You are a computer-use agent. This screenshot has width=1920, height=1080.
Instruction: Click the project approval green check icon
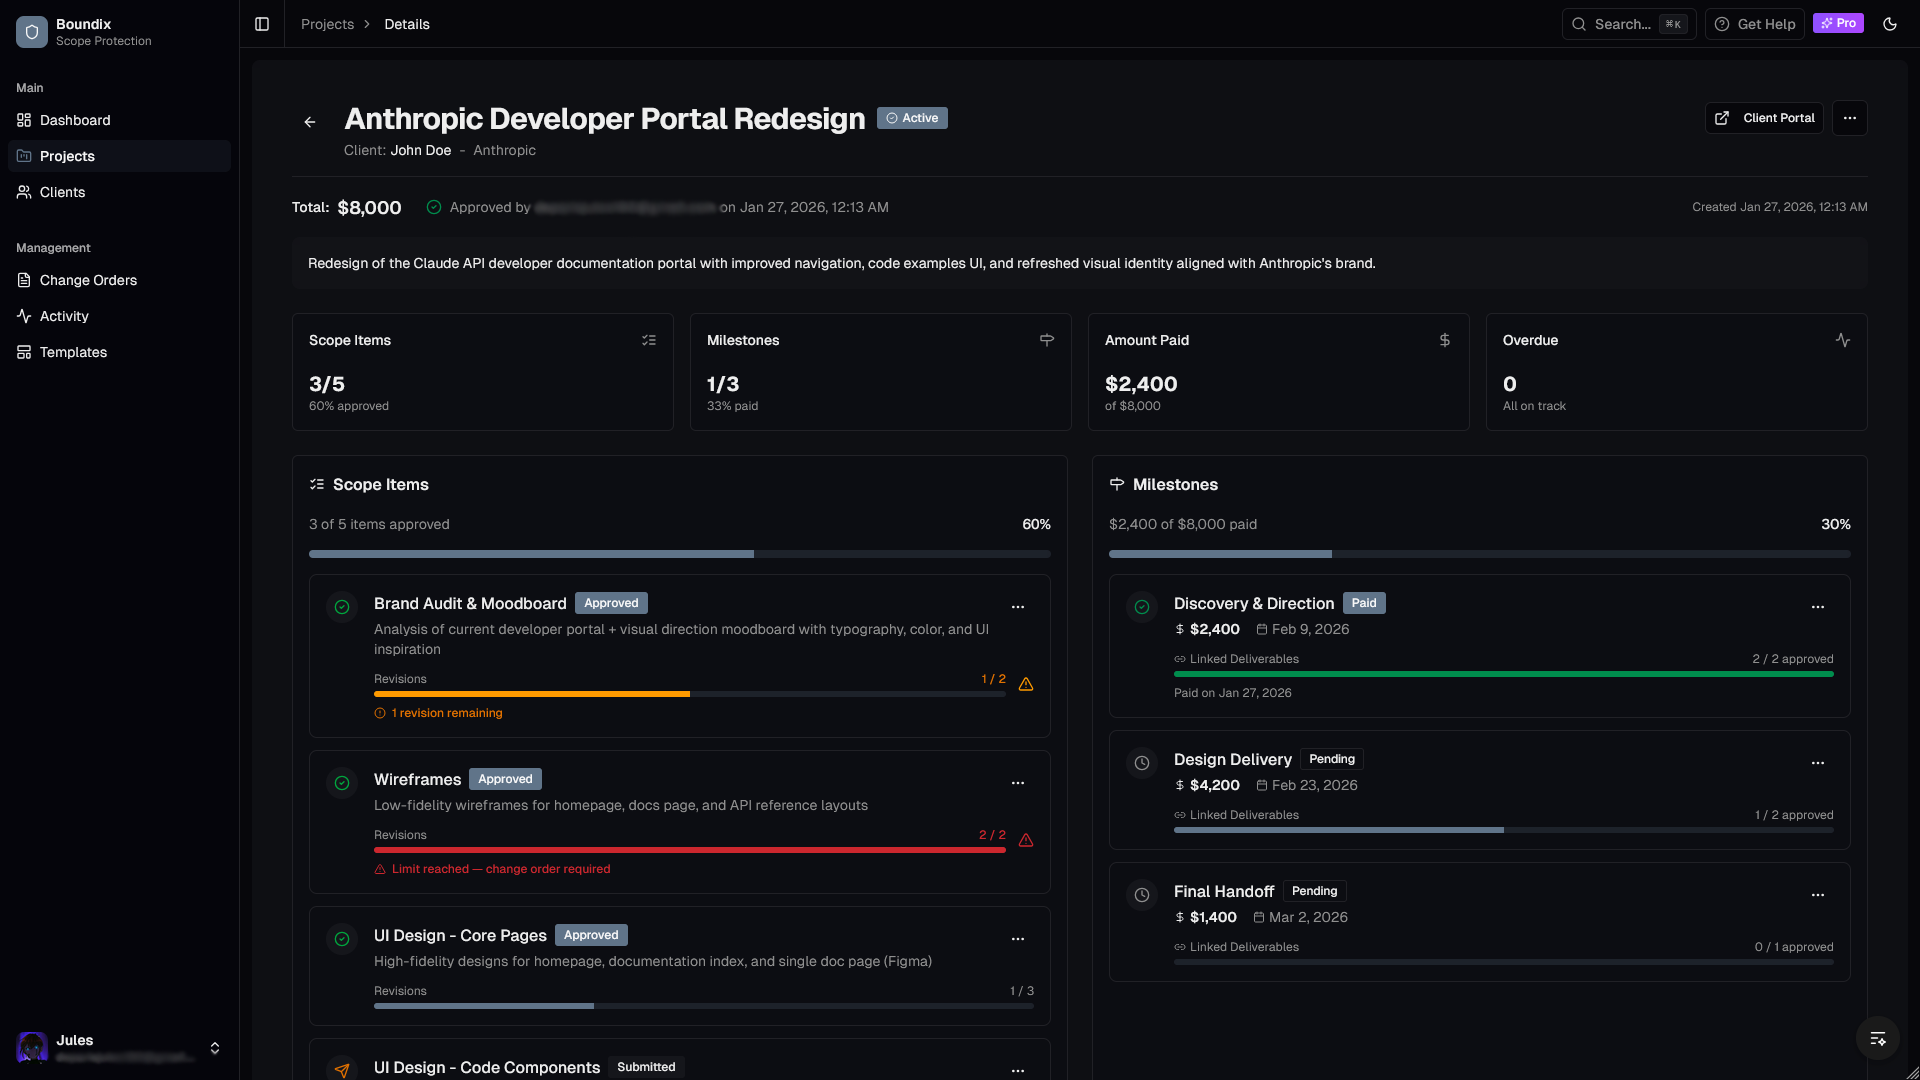pyautogui.click(x=434, y=207)
